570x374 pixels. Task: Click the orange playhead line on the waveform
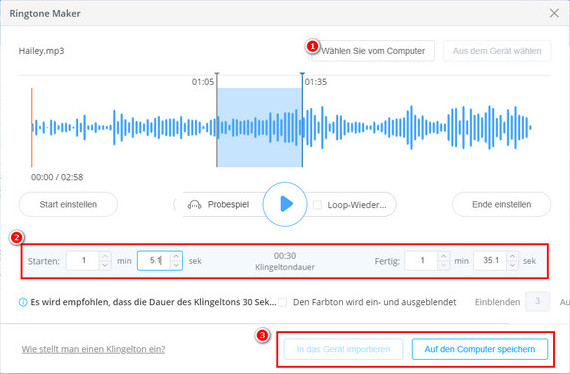(32, 127)
